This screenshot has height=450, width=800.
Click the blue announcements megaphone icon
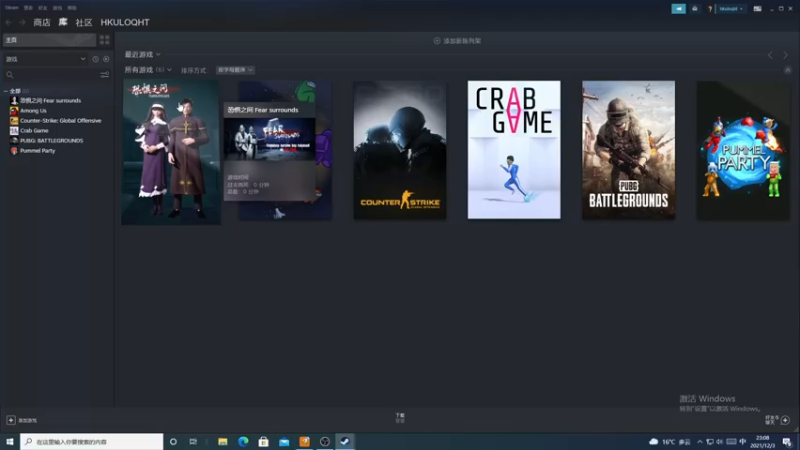point(679,9)
